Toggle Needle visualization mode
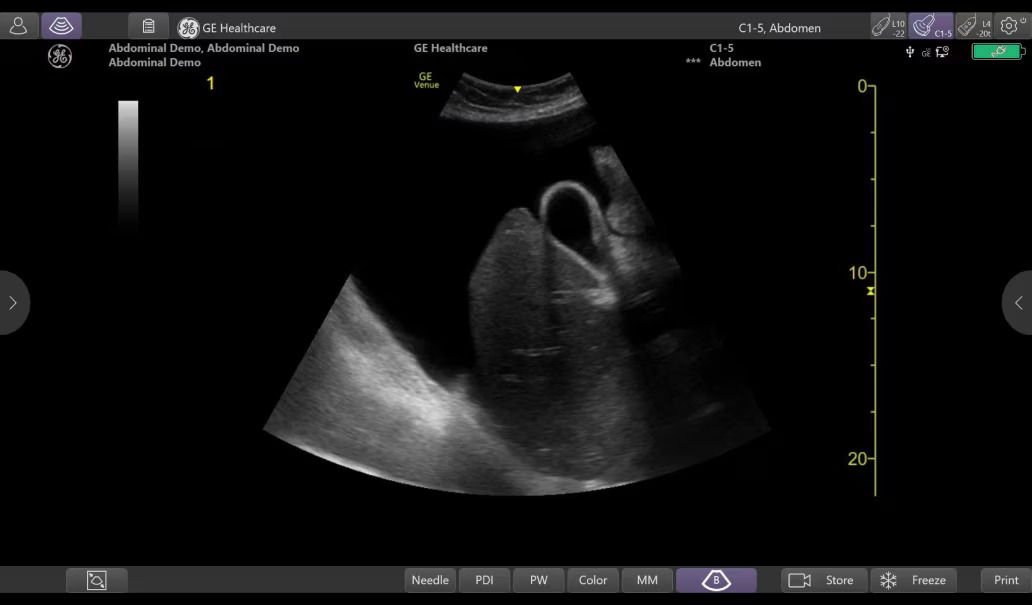Image resolution: width=1032 pixels, height=605 pixels. point(430,580)
